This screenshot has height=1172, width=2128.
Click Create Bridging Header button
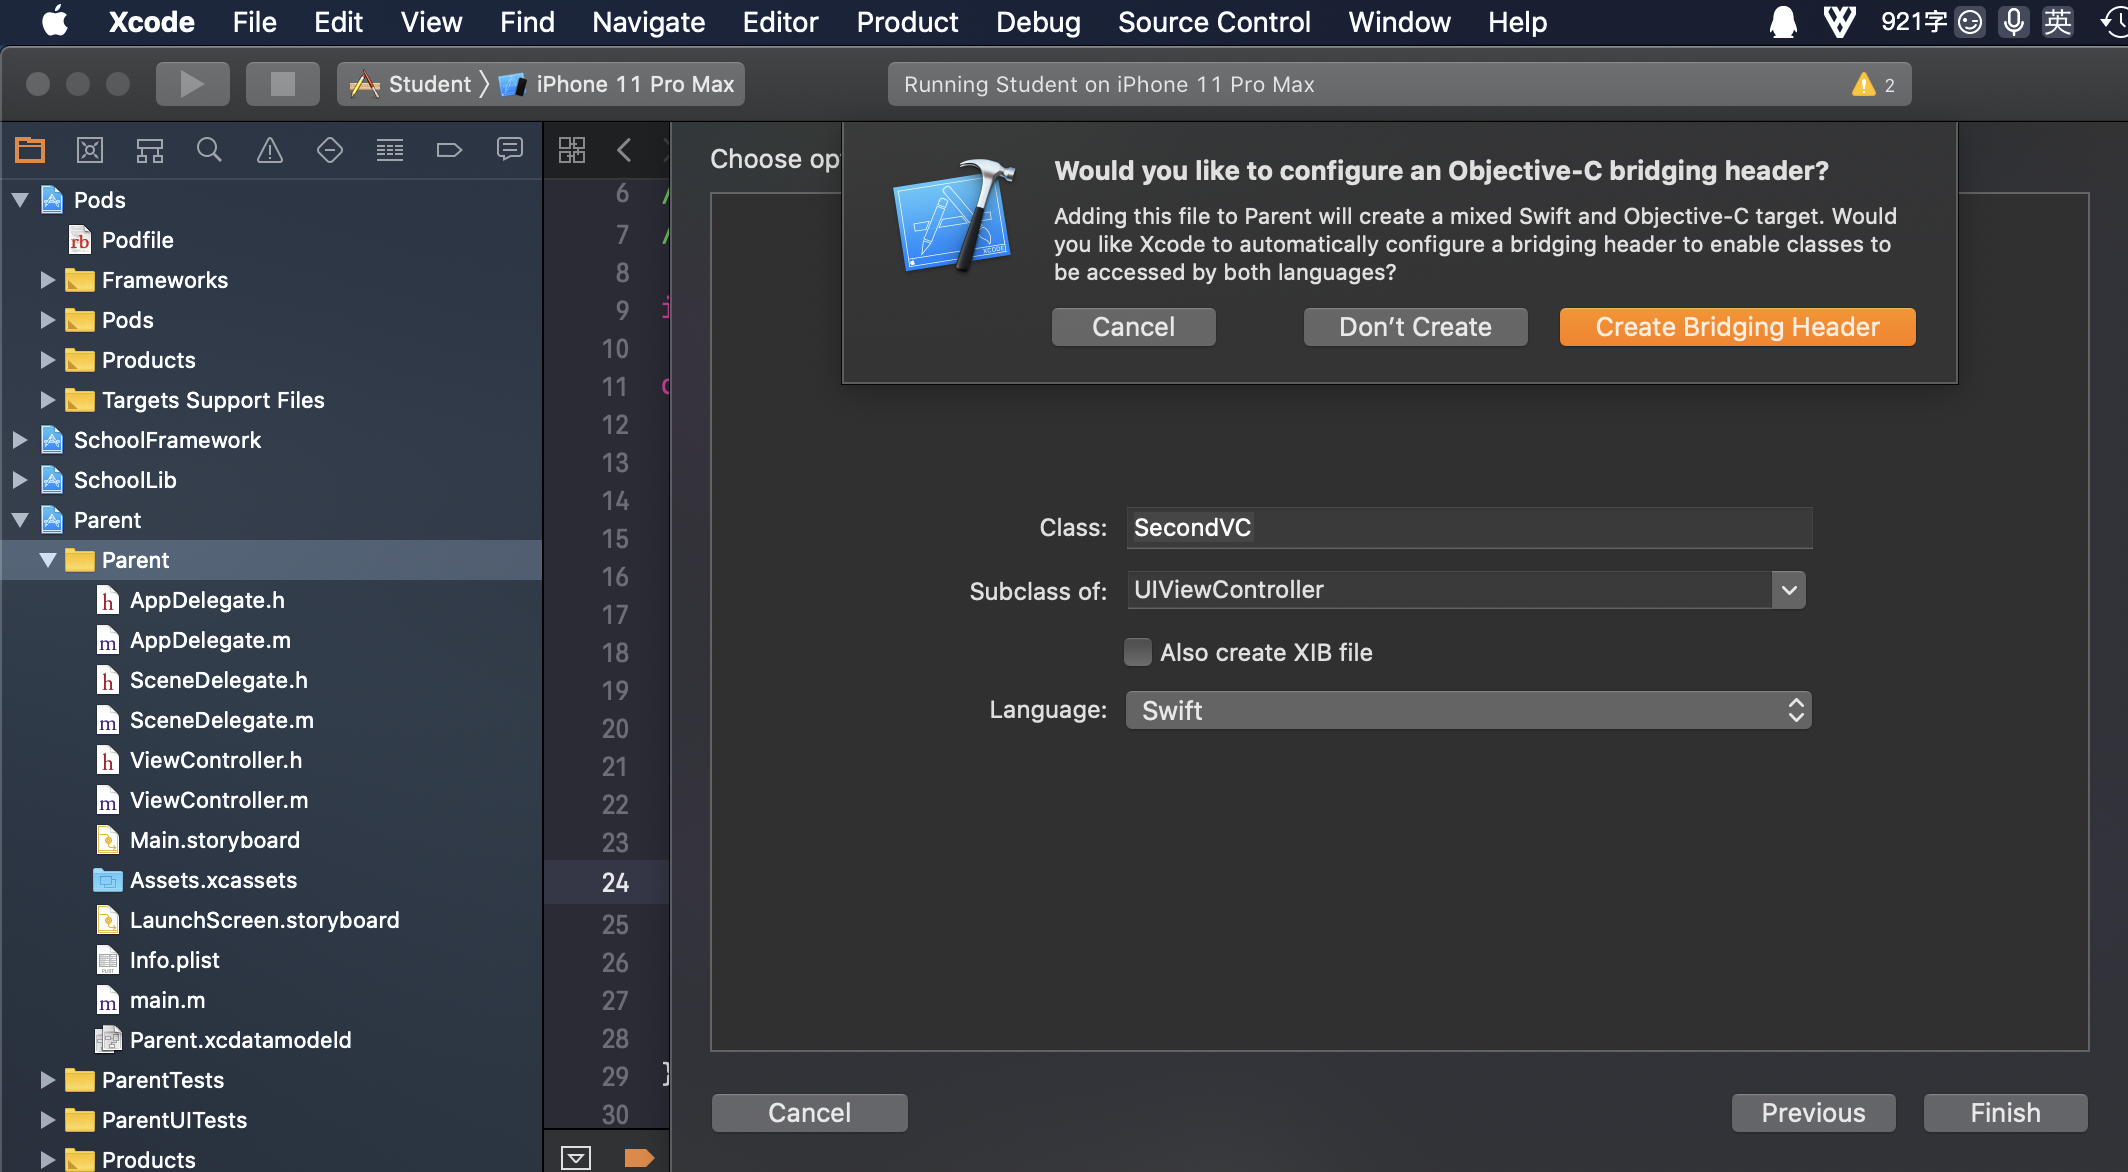tap(1737, 327)
